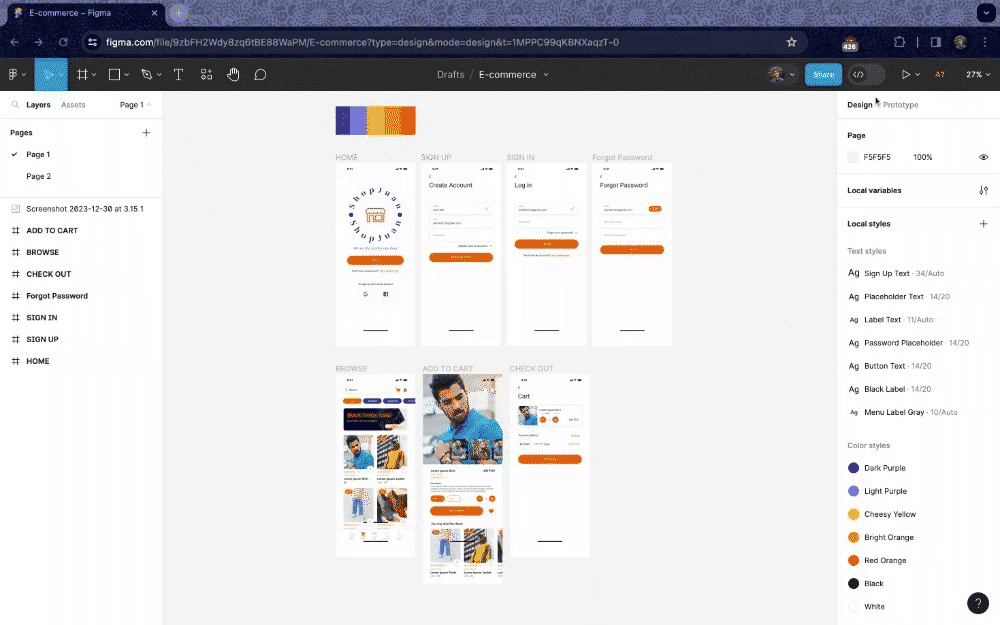The image size is (1000, 625).
Task: Select the Pen tool
Action: (x=147, y=75)
